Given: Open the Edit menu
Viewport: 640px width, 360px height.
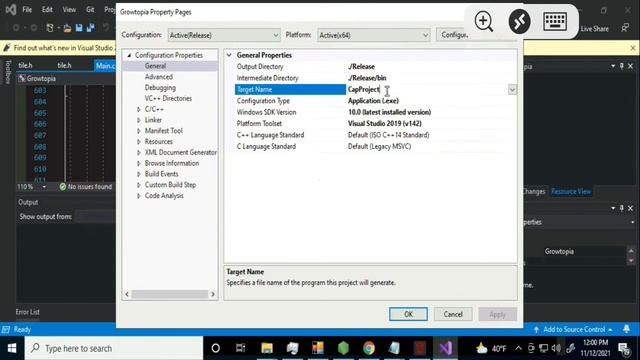Looking at the screenshot, I should [47, 9].
